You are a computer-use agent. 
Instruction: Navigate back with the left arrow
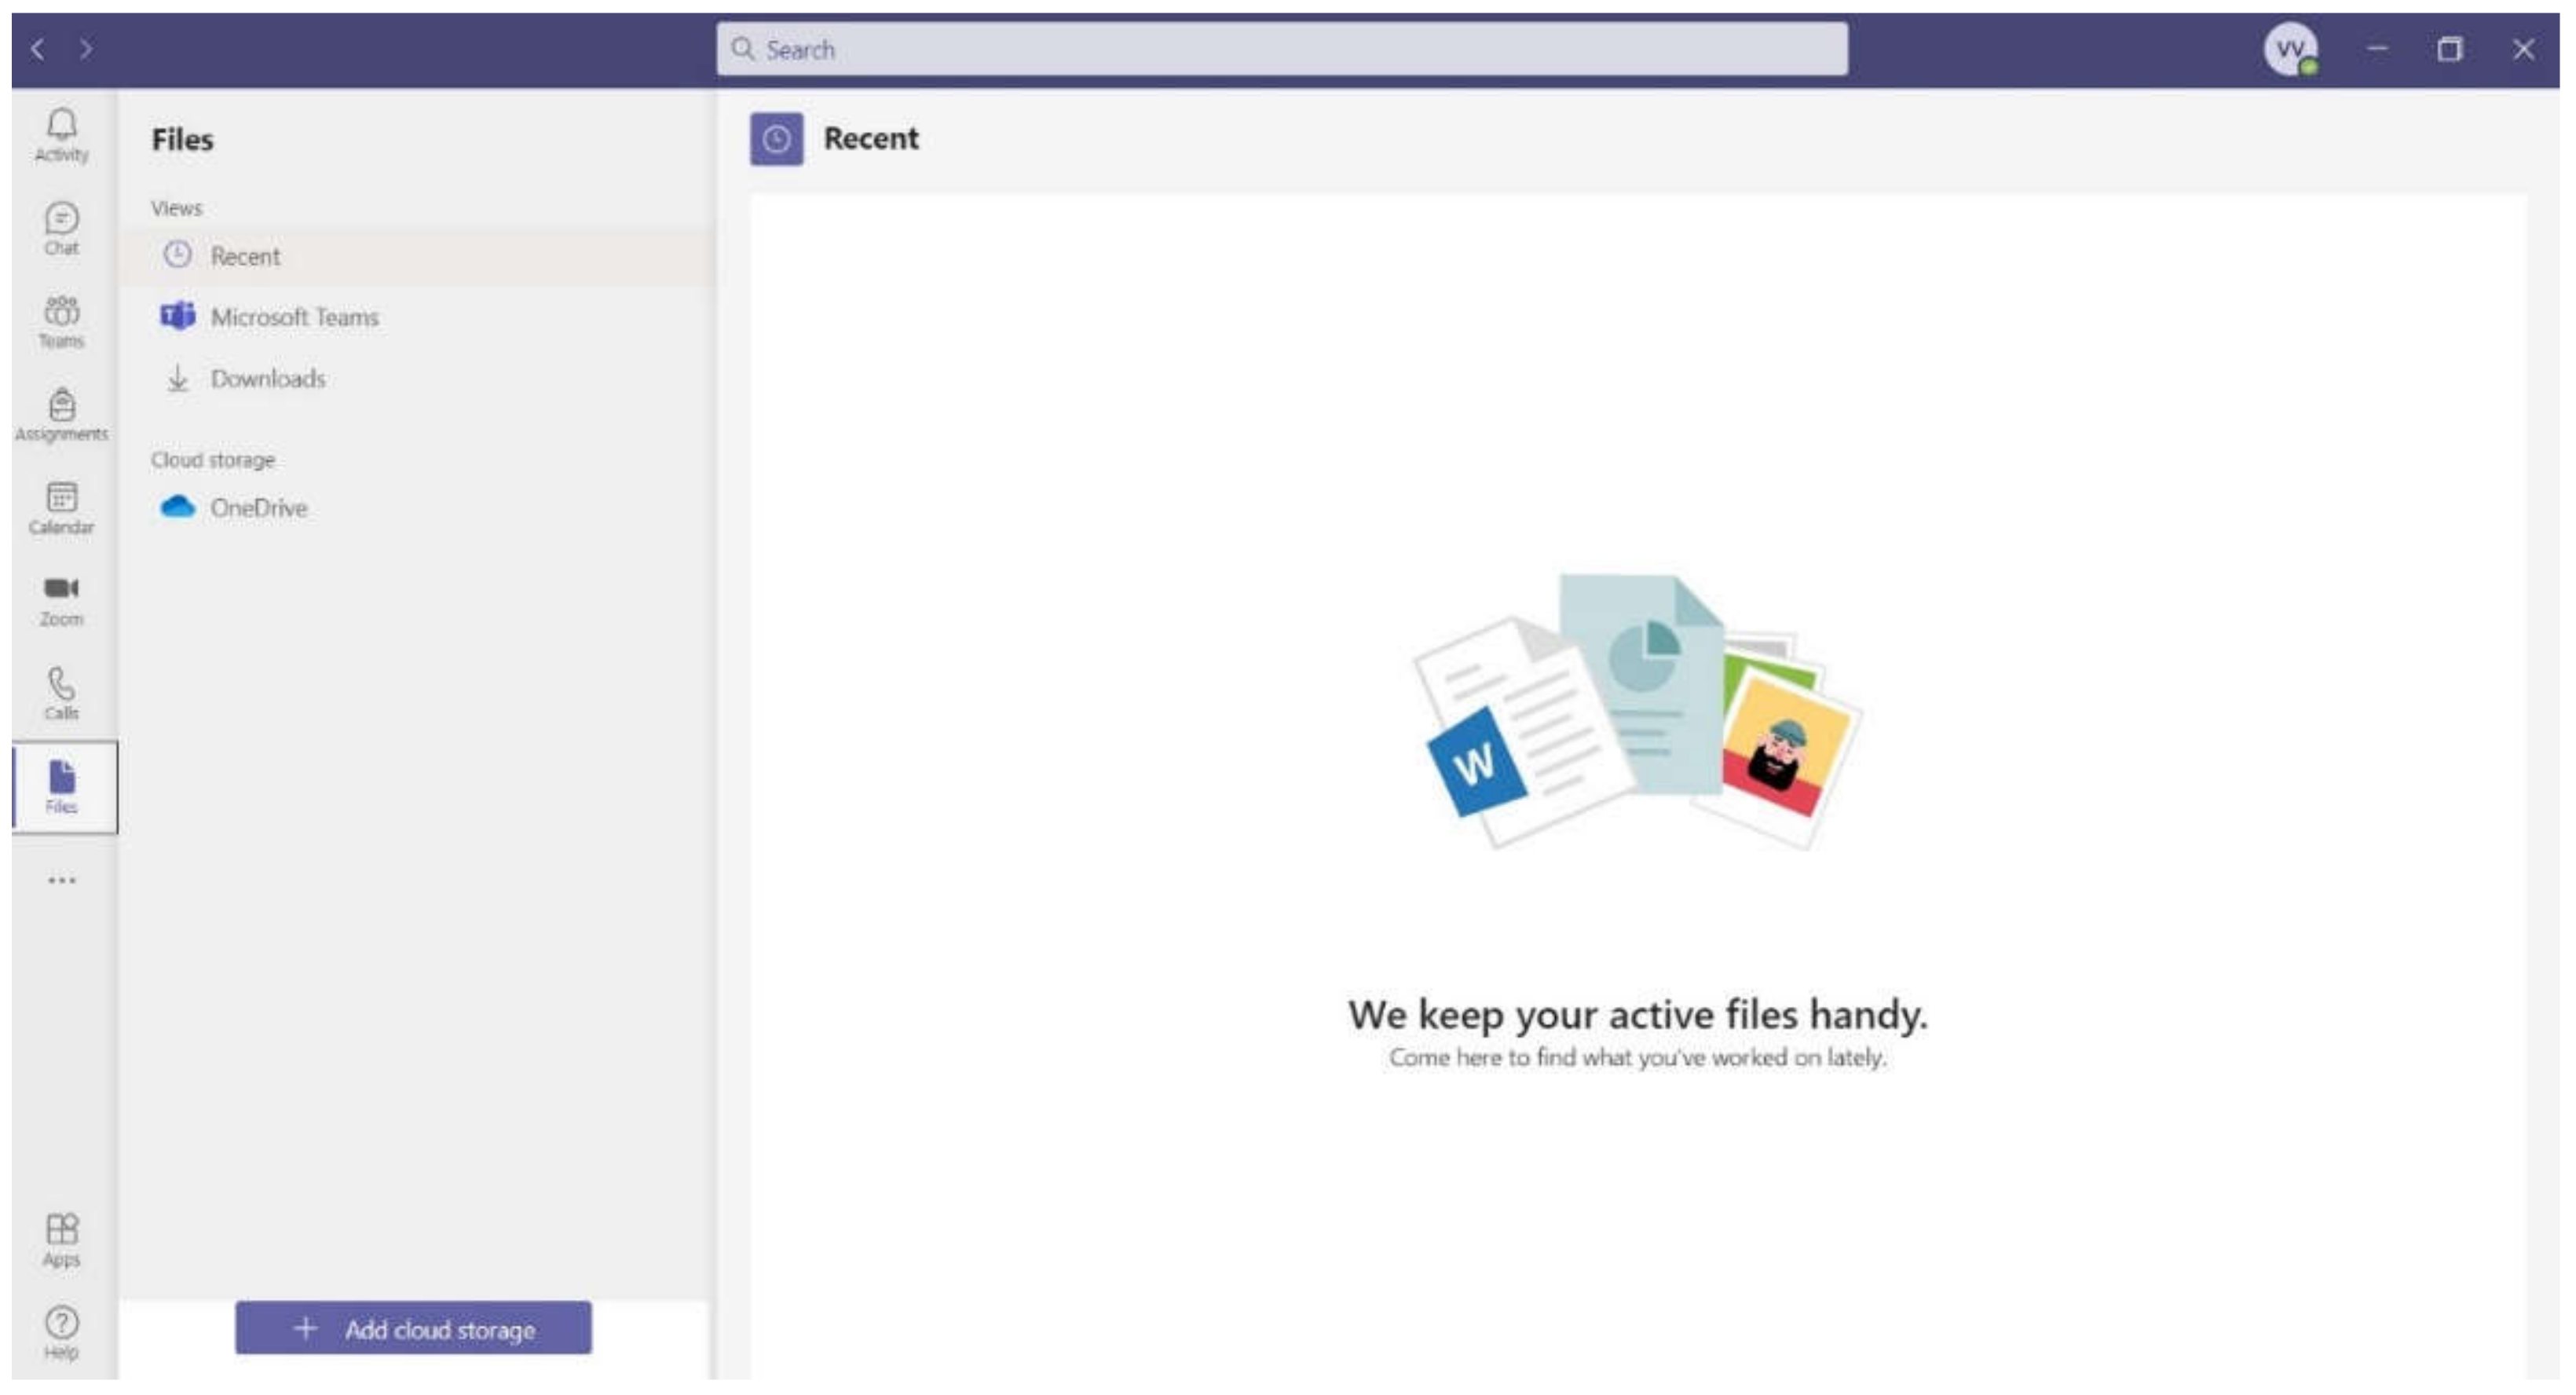tap(38, 49)
